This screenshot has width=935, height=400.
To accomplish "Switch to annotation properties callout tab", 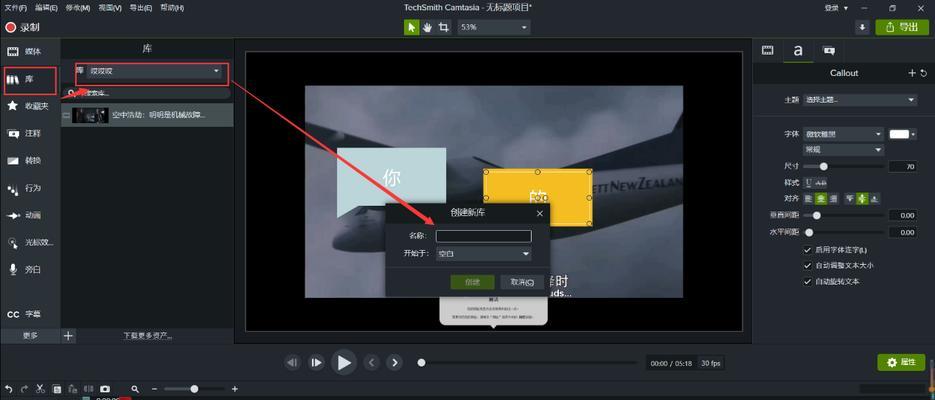I will 829,51.
